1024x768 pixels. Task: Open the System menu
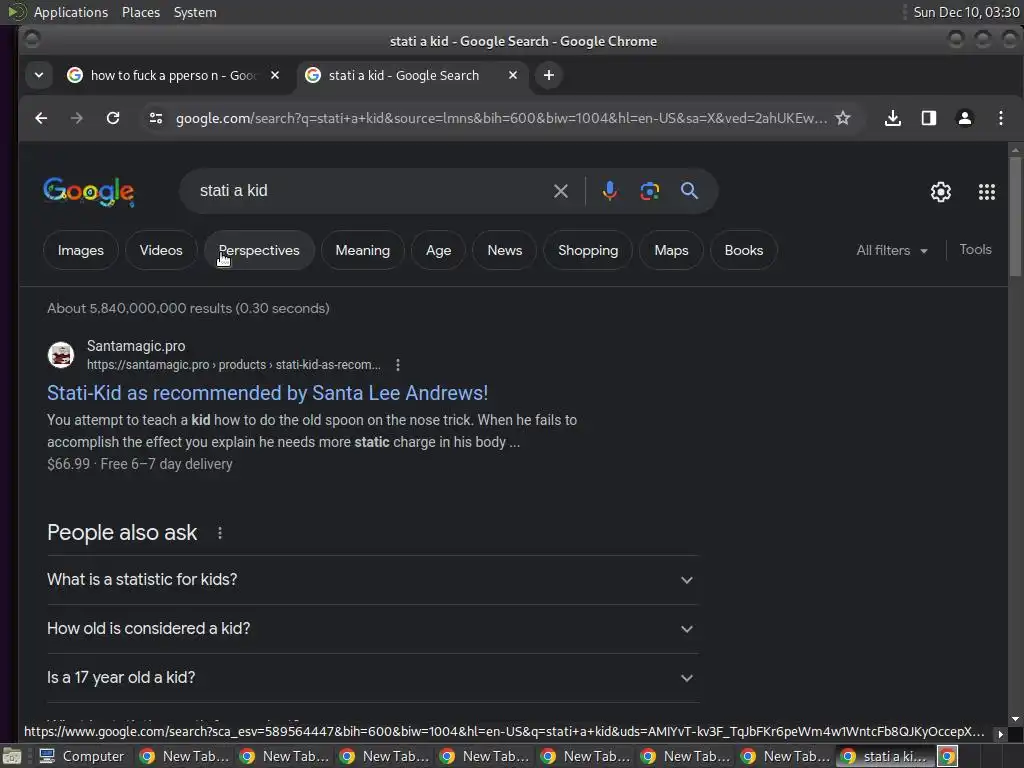(195, 12)
